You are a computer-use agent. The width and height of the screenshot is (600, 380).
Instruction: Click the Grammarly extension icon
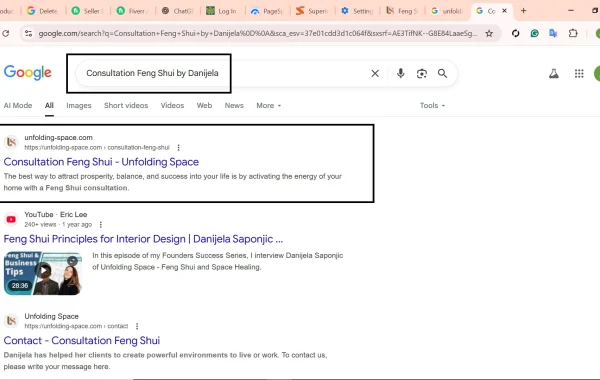click(x=535, y=33)
